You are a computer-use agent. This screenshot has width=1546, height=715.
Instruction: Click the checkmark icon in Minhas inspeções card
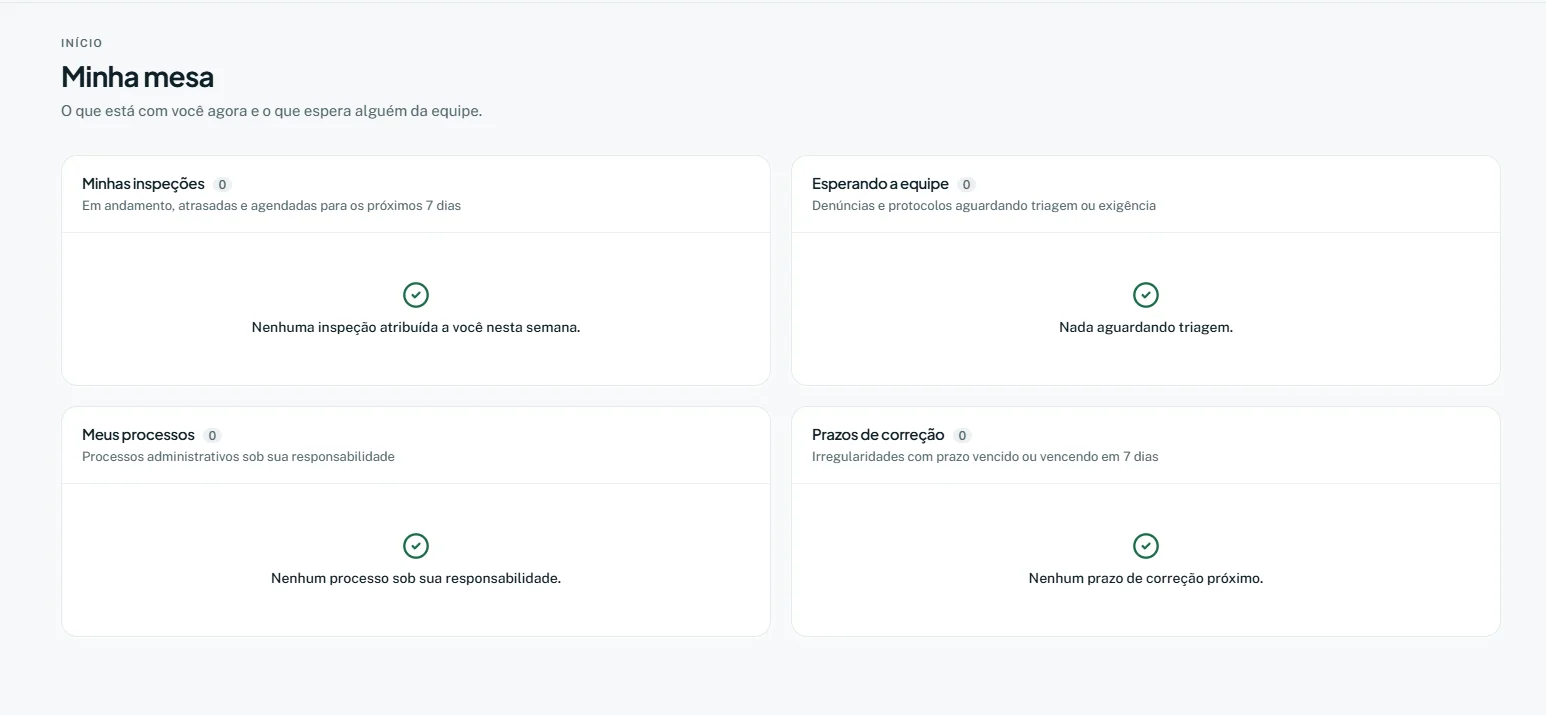[416, 295]
